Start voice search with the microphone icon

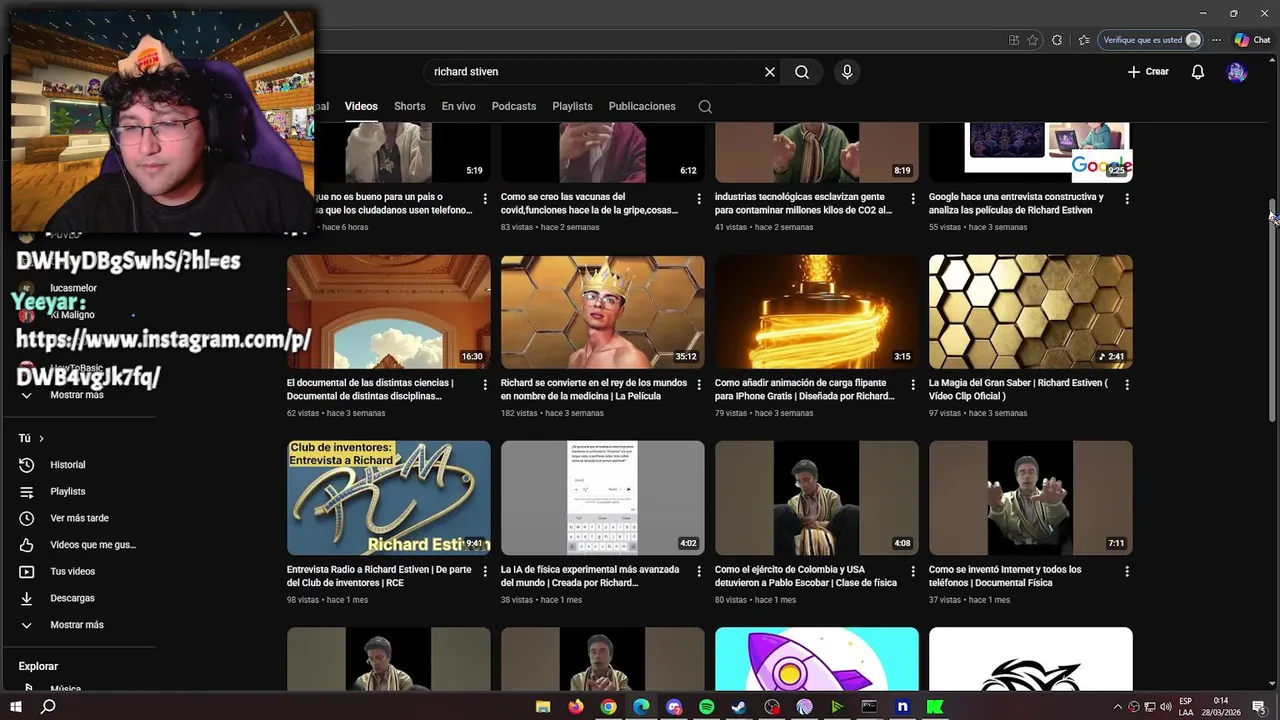coord(847,72)
